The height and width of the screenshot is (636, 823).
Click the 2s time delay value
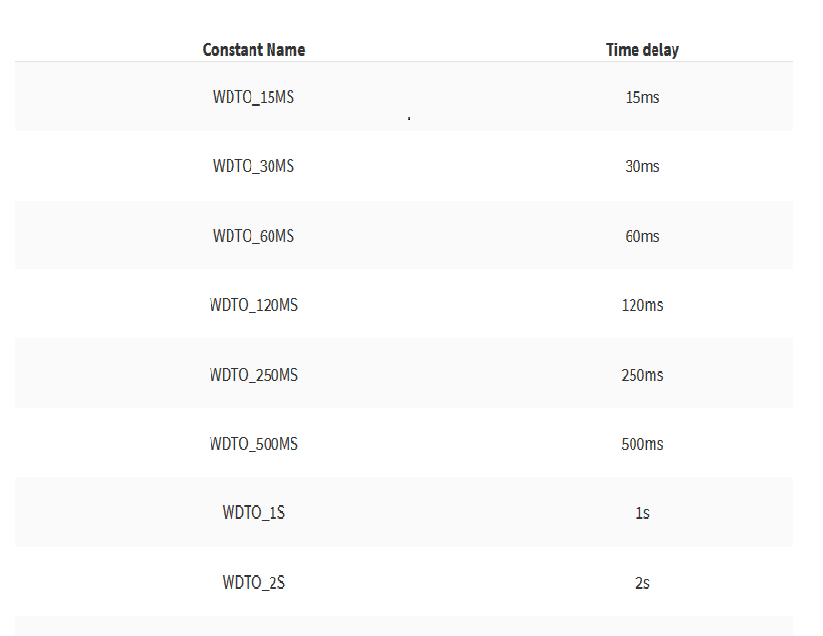click(x=642, y=582)
